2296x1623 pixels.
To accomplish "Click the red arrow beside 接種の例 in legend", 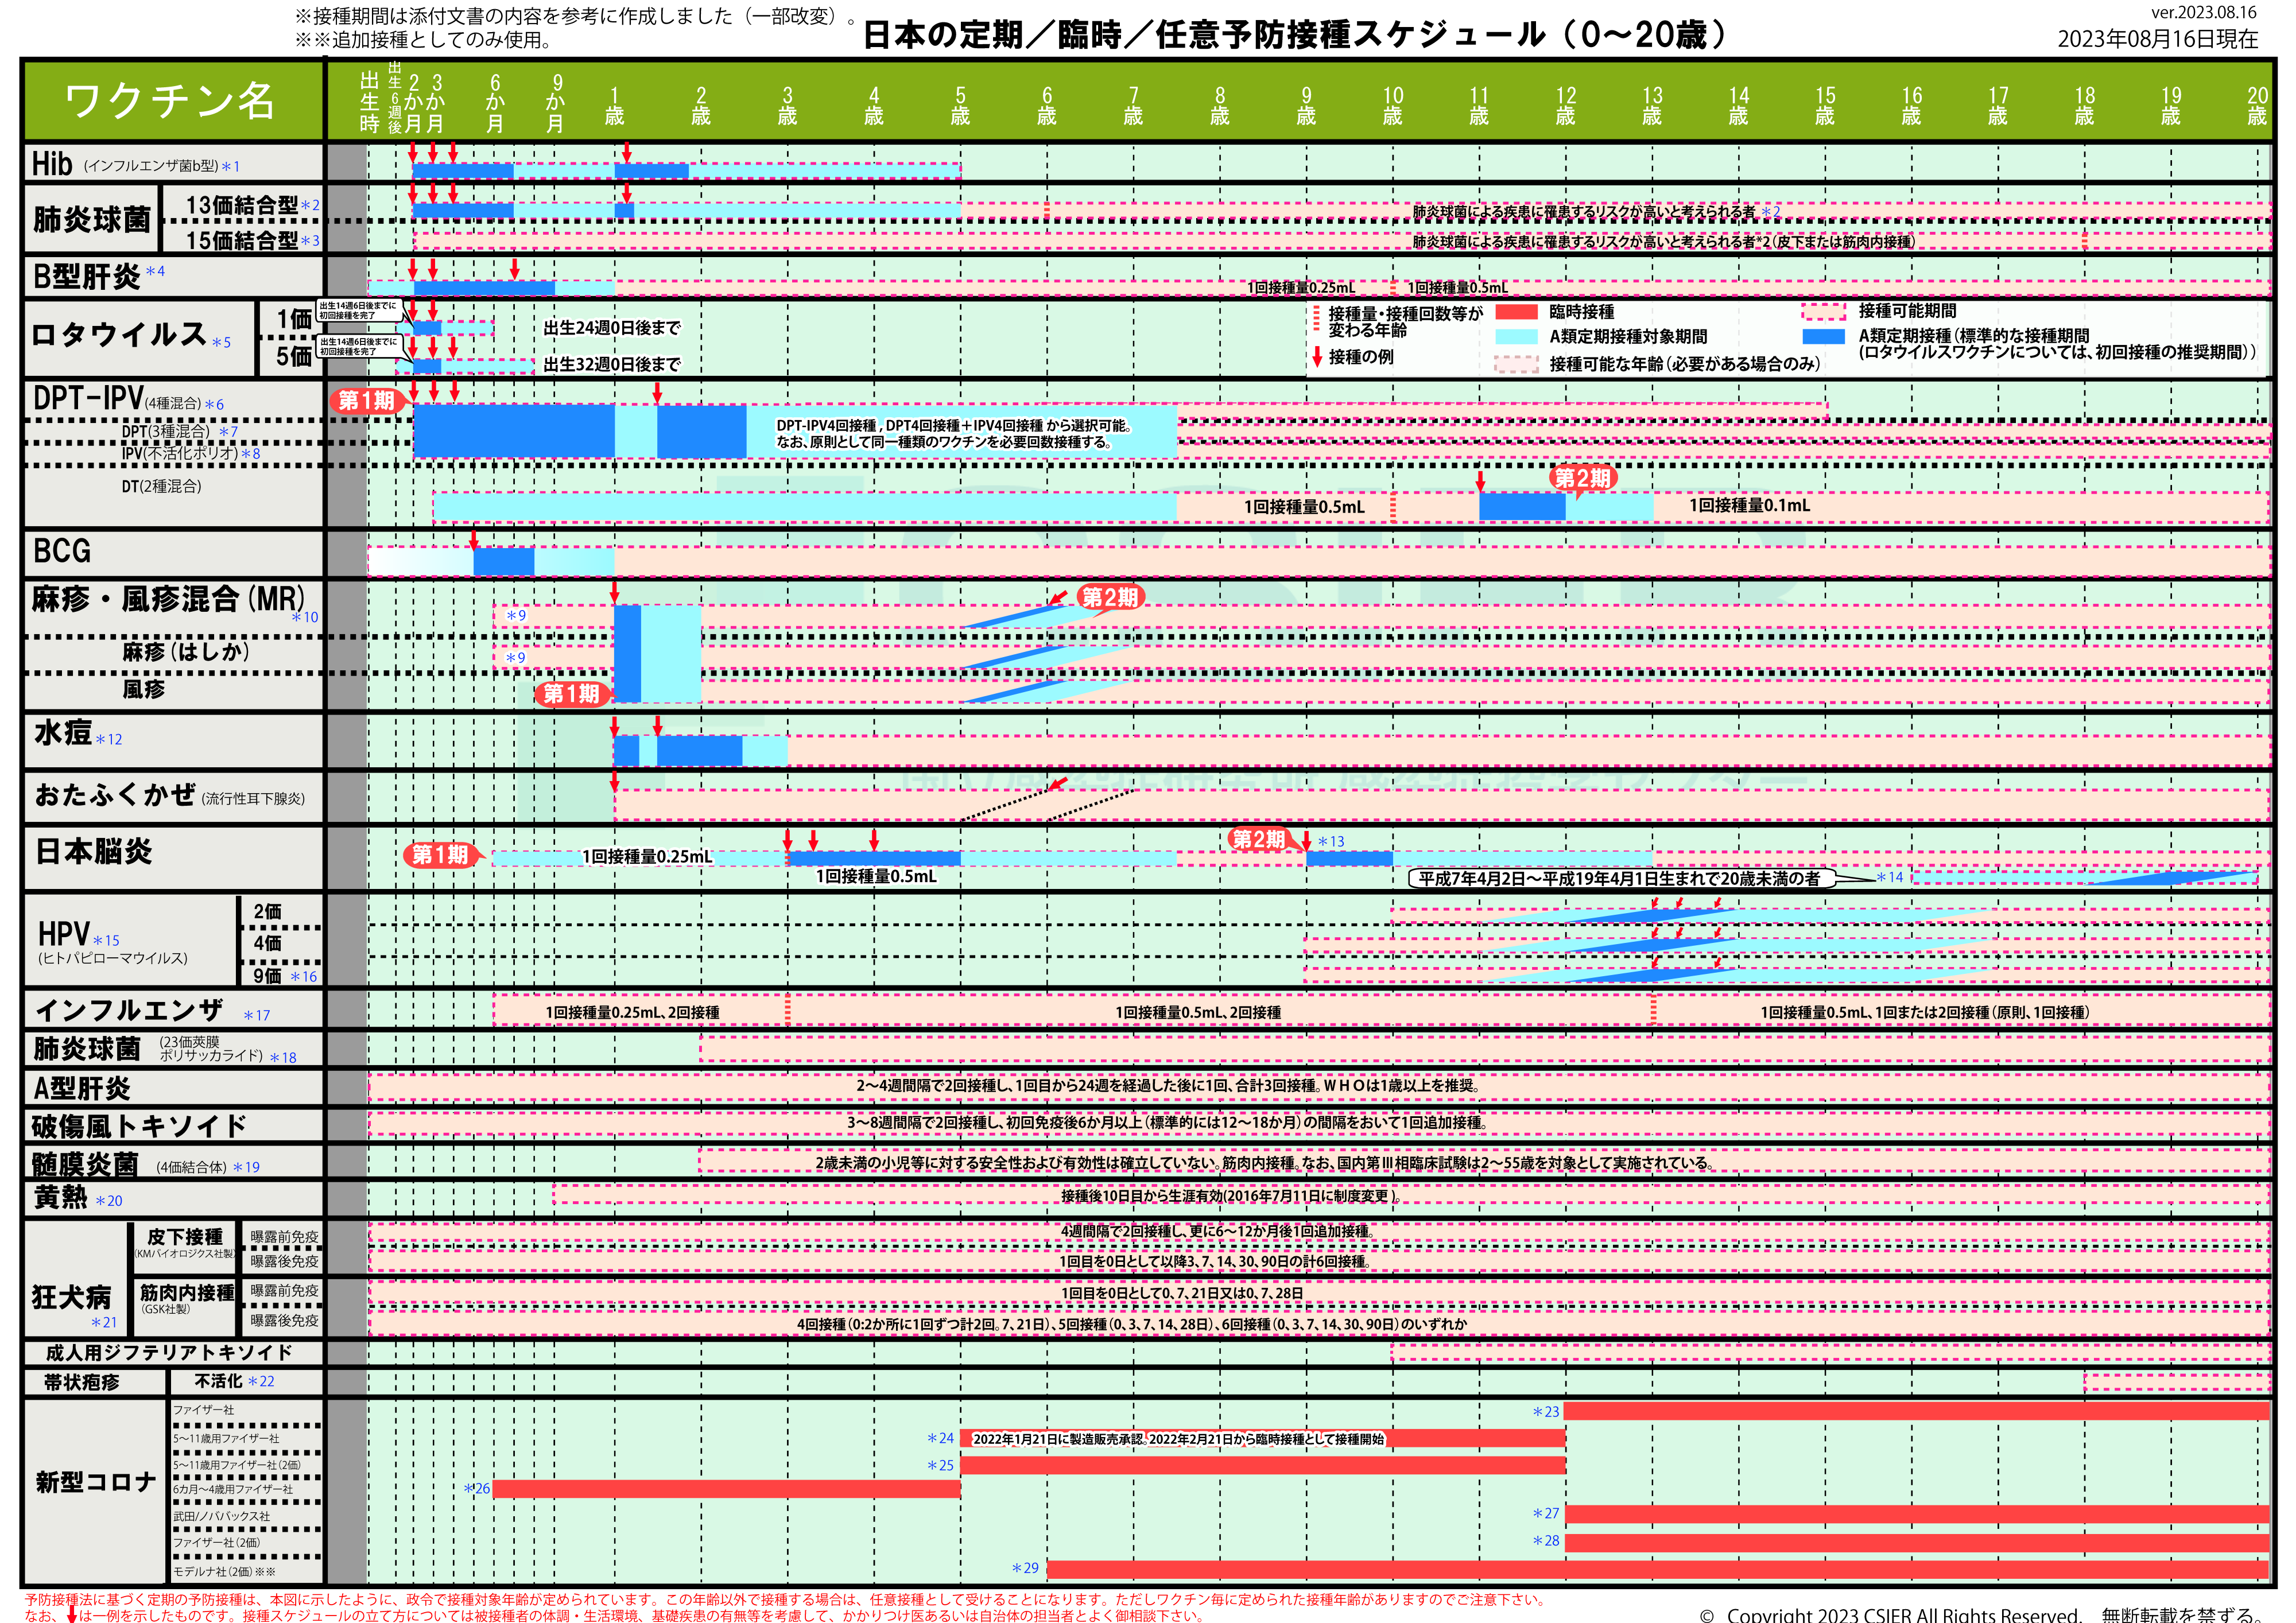I will pyautogui.click(x=1317, y=357).
